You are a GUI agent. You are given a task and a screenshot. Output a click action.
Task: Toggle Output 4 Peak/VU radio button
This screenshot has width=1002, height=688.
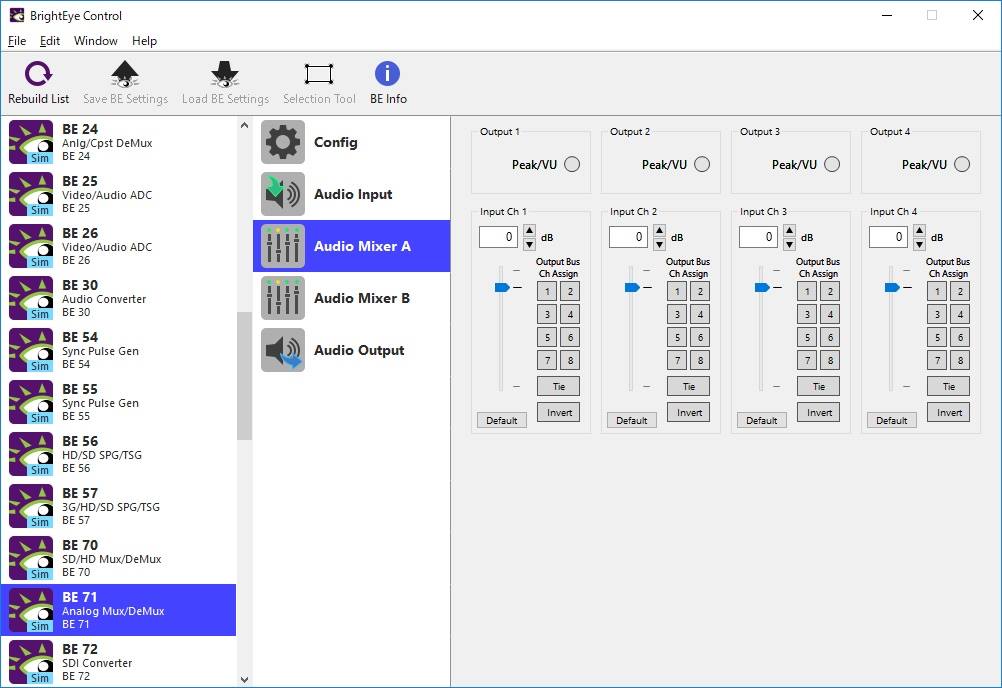(962, 164)
